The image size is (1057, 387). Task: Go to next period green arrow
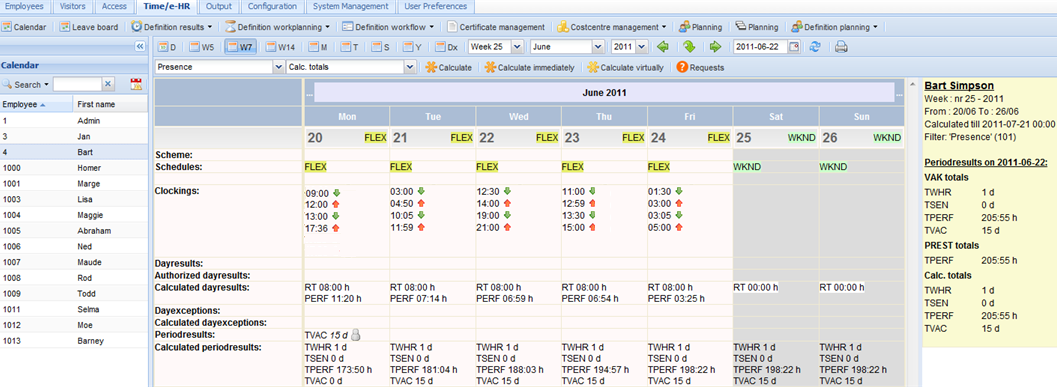pyautogui.click(x=715, y=47)
